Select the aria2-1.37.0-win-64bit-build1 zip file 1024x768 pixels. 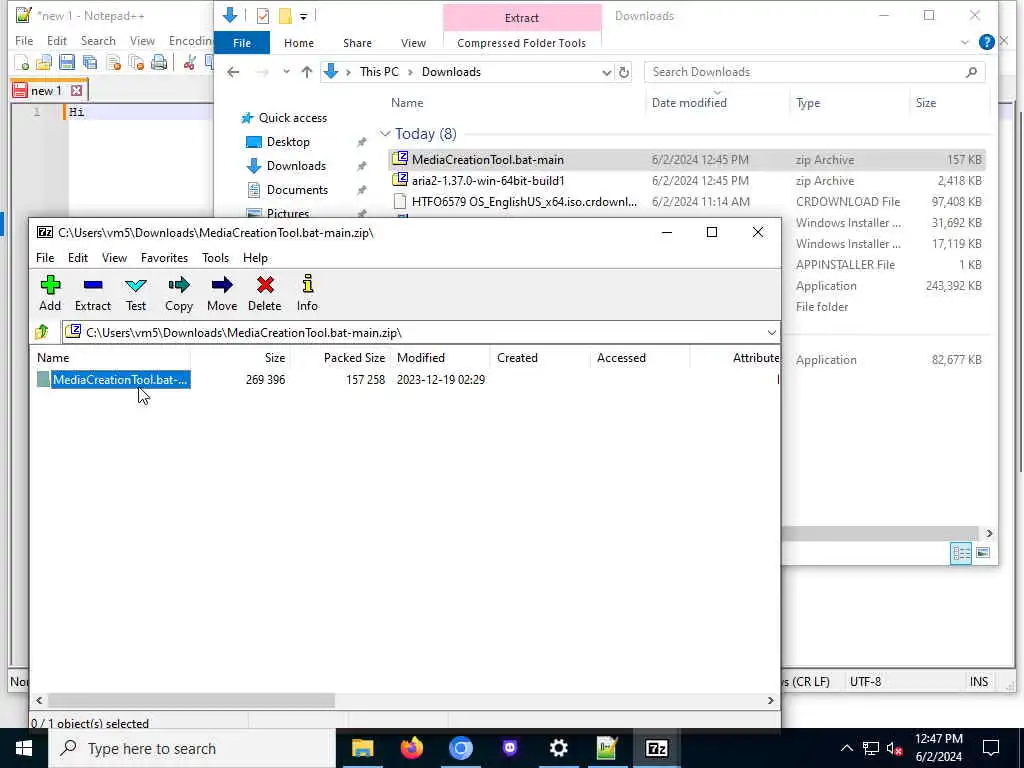687,181
